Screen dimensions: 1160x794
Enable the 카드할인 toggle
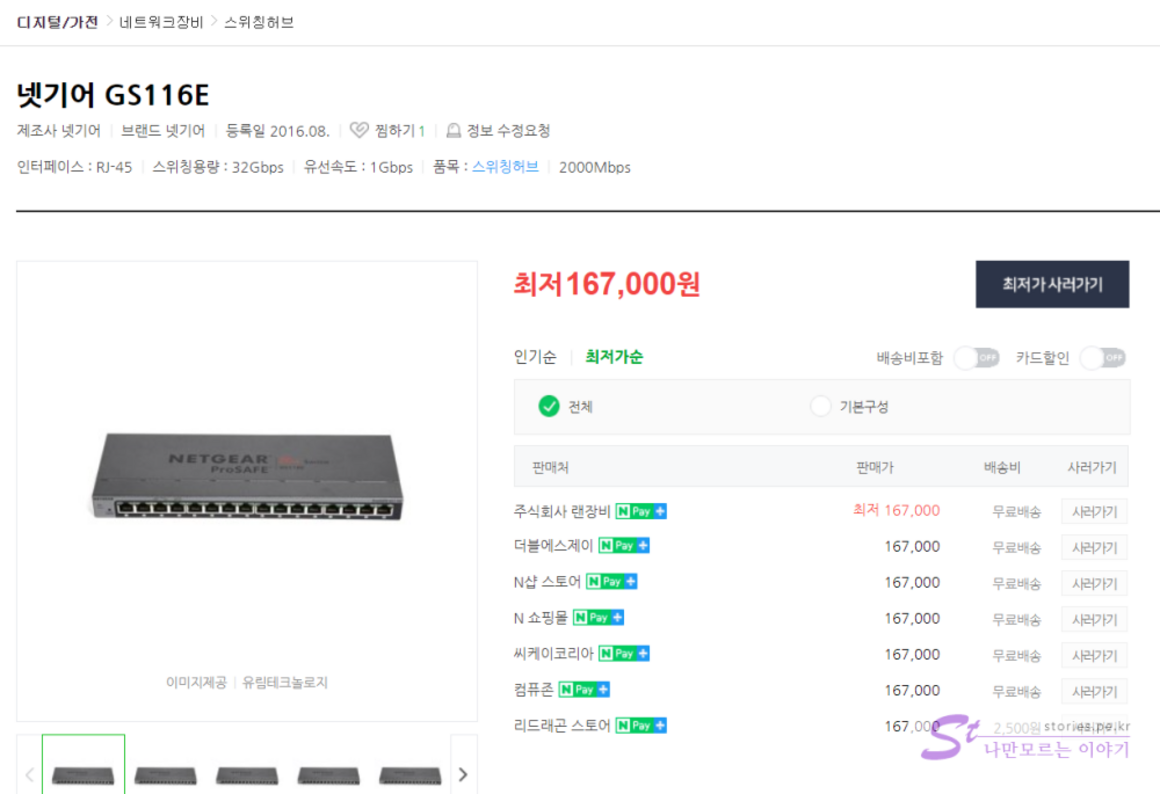[1102, 358]
